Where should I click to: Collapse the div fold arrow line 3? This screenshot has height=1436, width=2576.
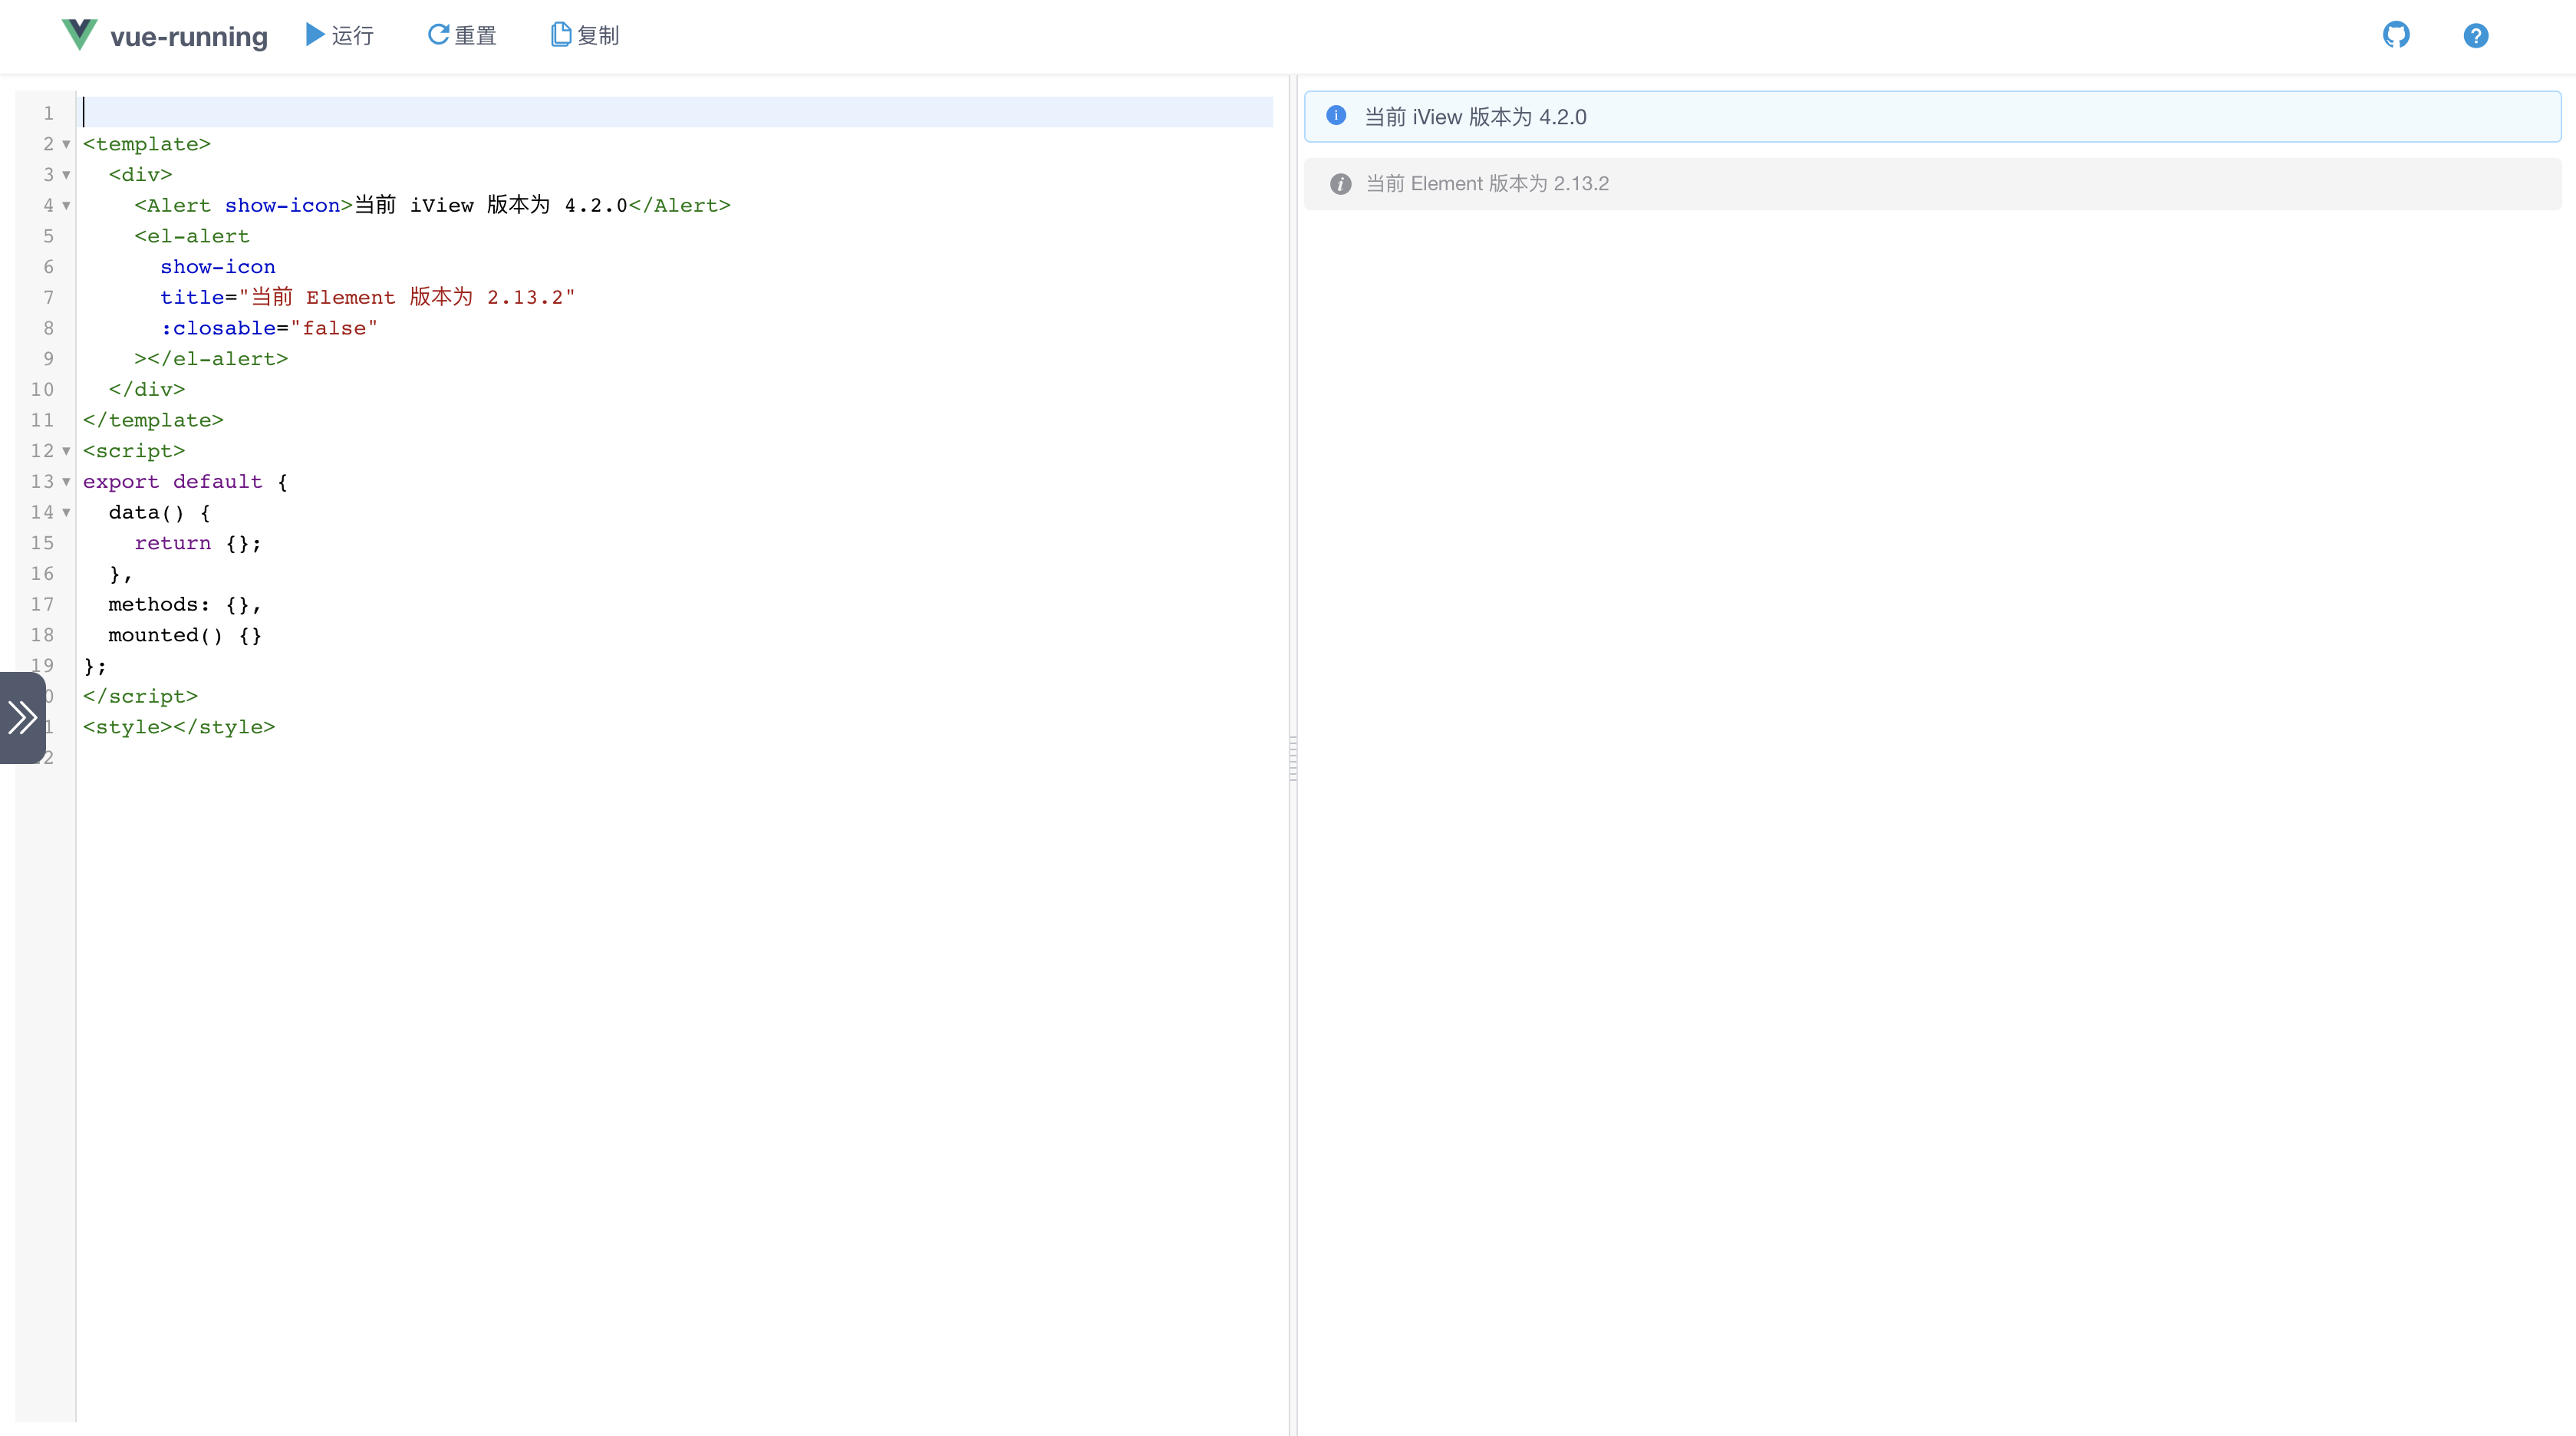pos(67,175)
